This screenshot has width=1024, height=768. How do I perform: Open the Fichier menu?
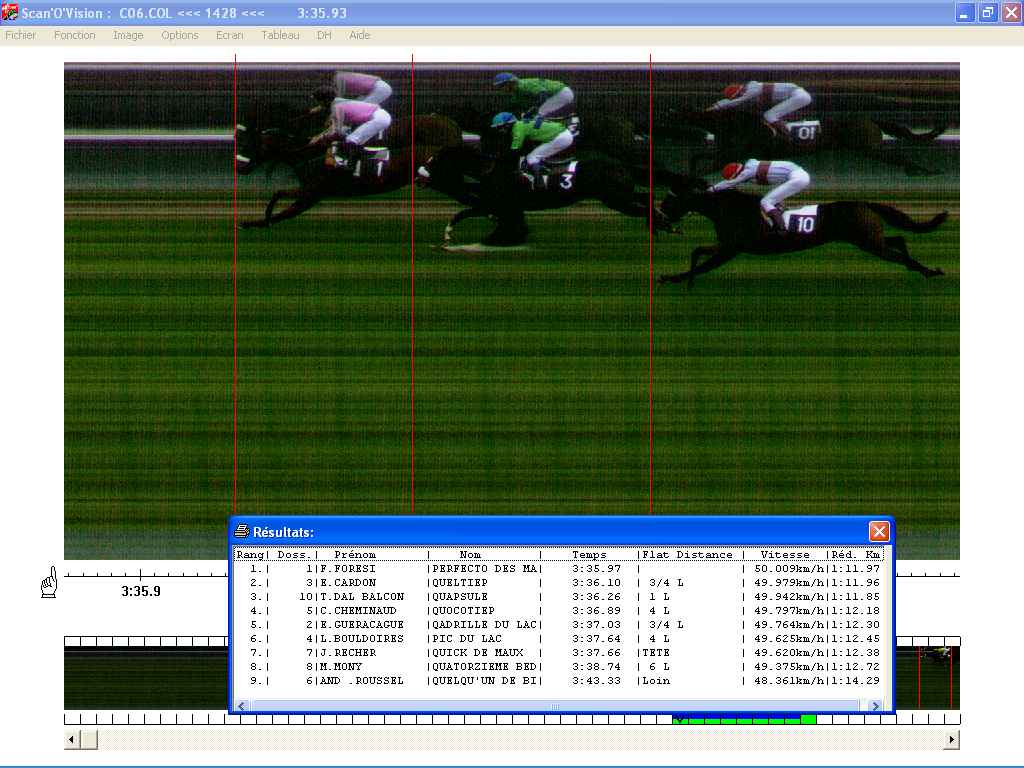pyautogui.click(x=20, y=35)
